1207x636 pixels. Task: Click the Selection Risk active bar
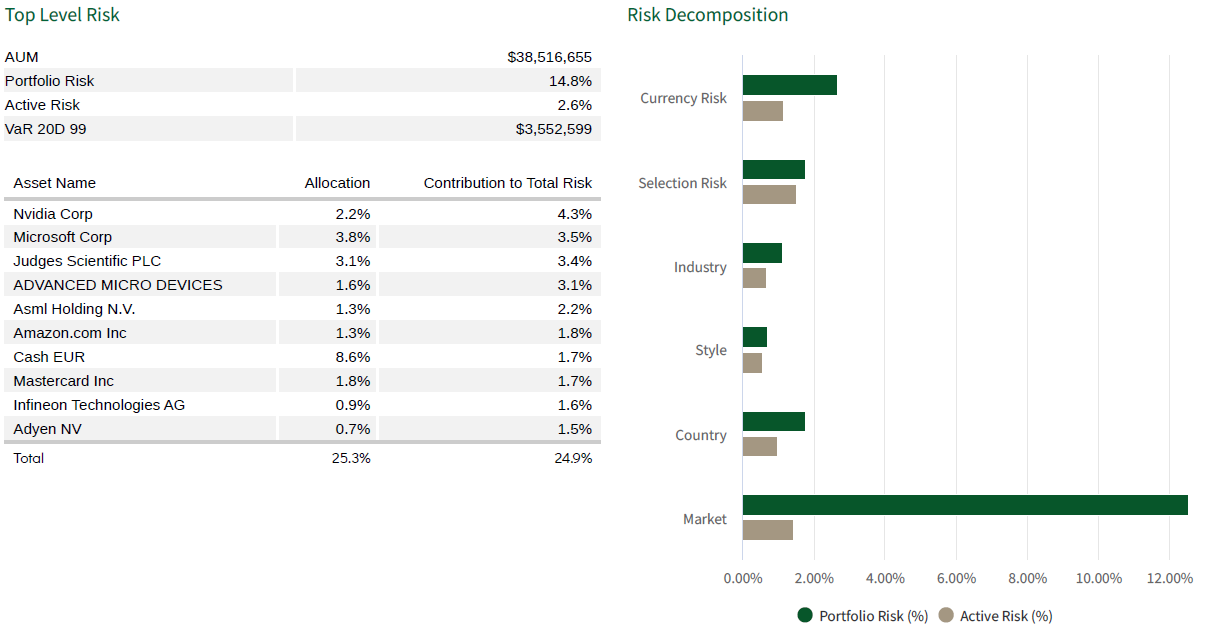click(x=768, y=197)
